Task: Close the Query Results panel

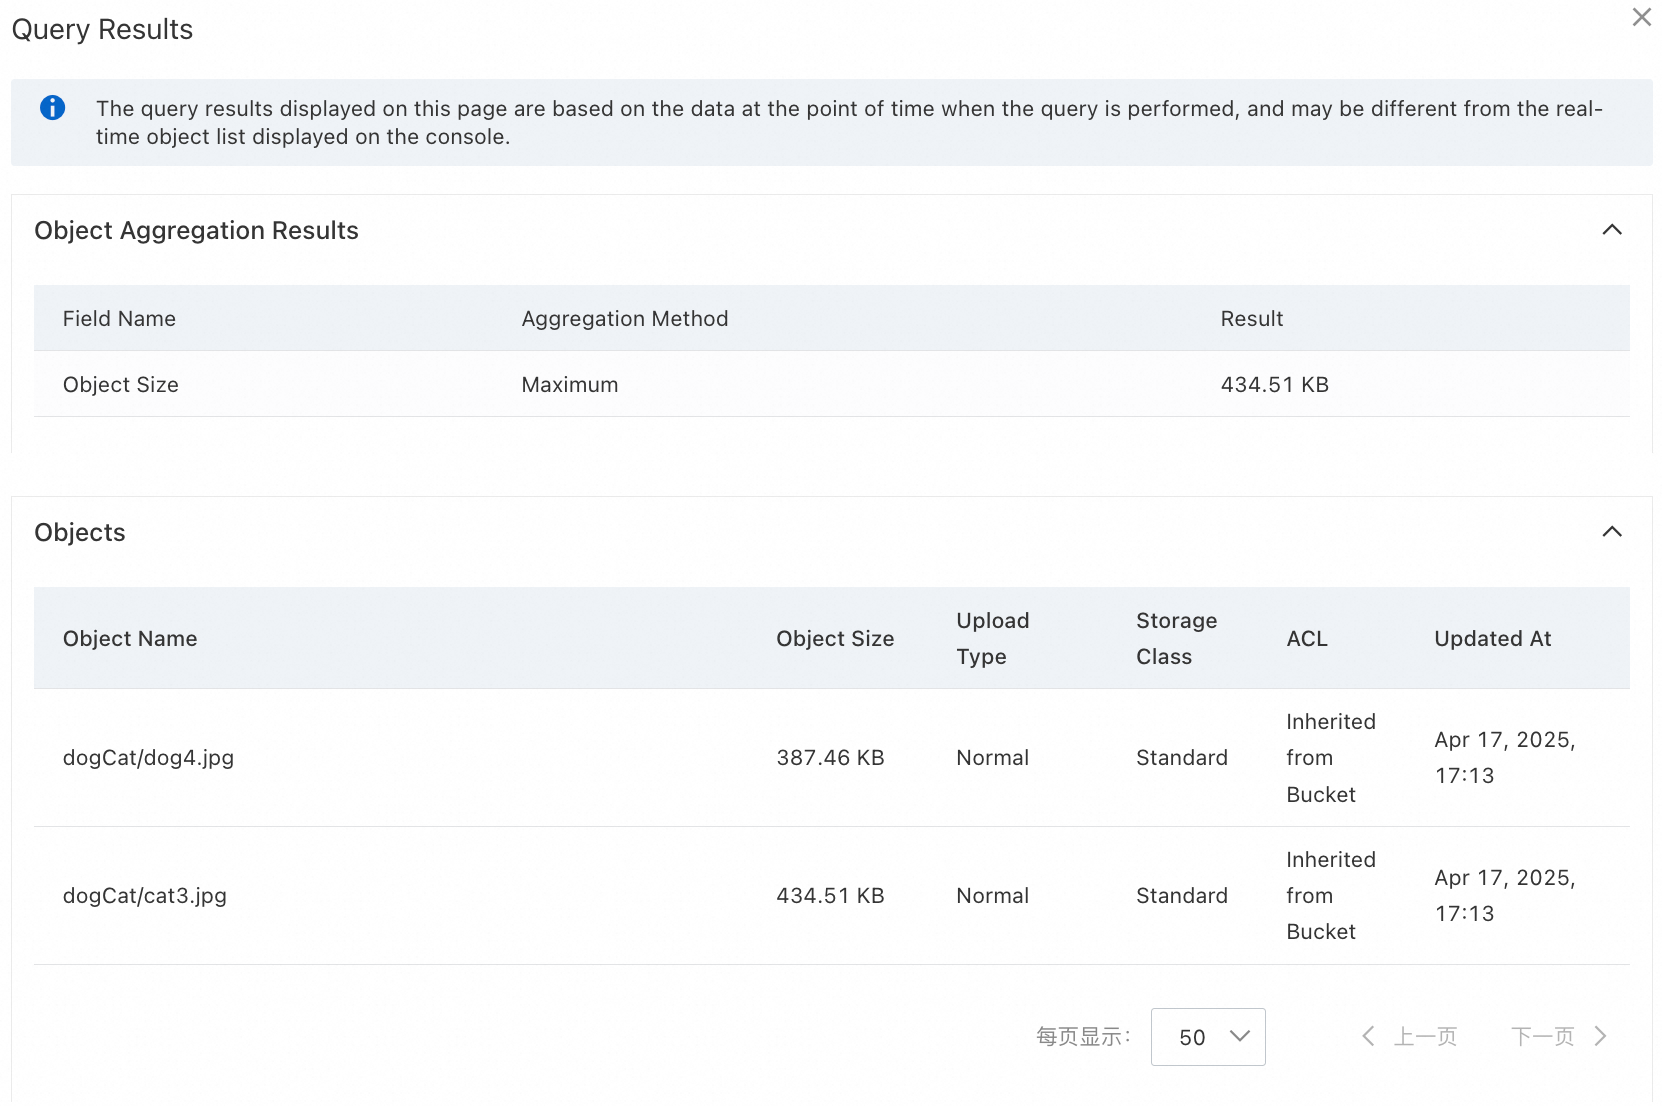Action: (x=1641, y=18)
